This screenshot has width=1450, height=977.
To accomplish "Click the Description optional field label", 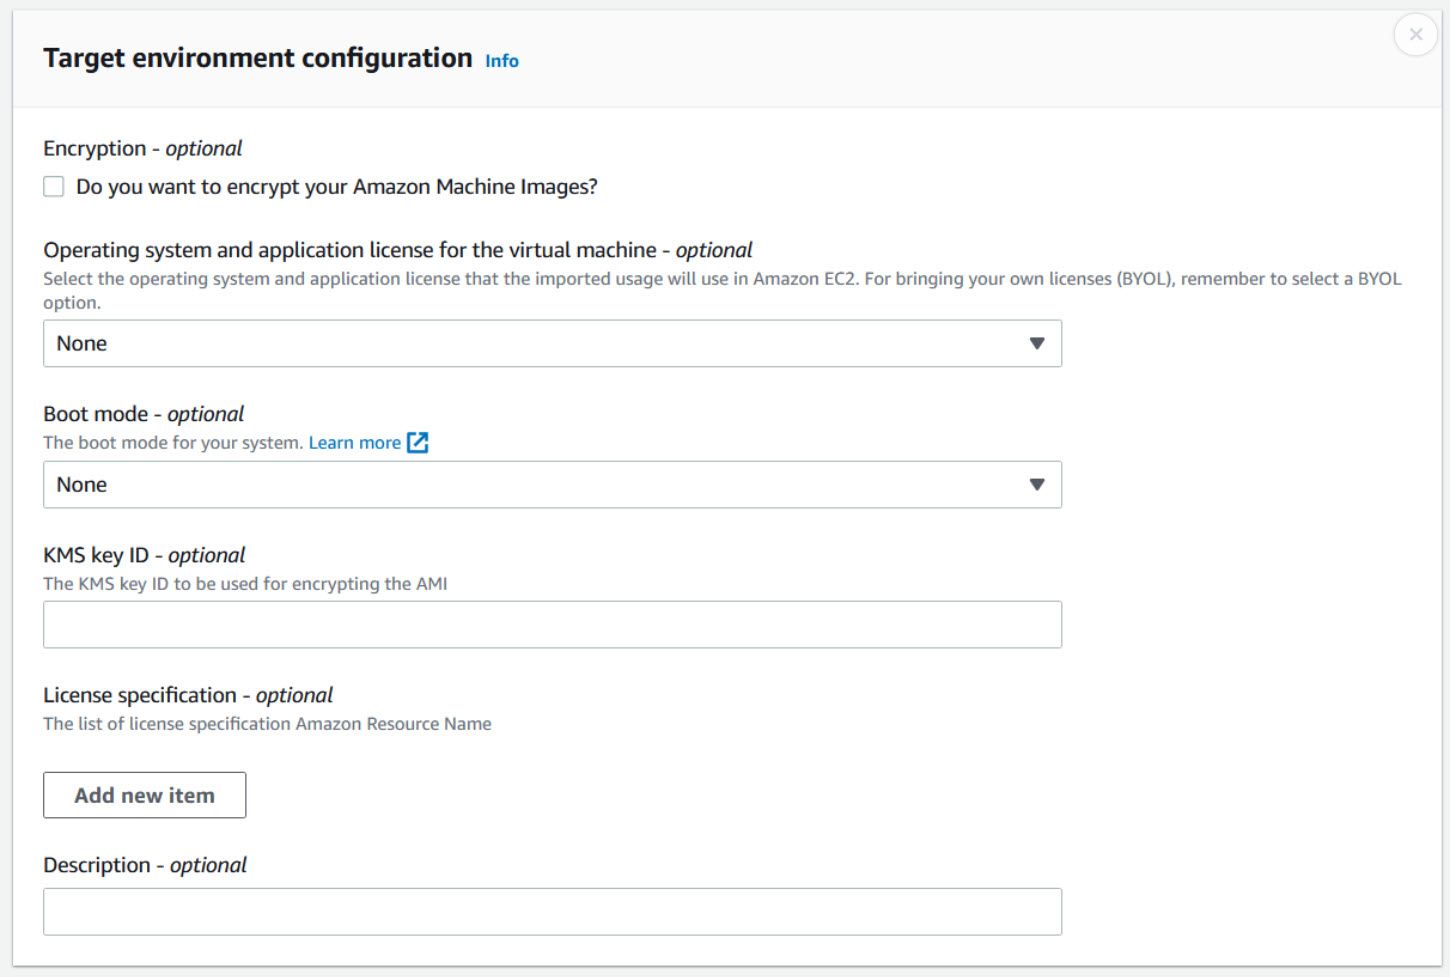I will 145,865.
